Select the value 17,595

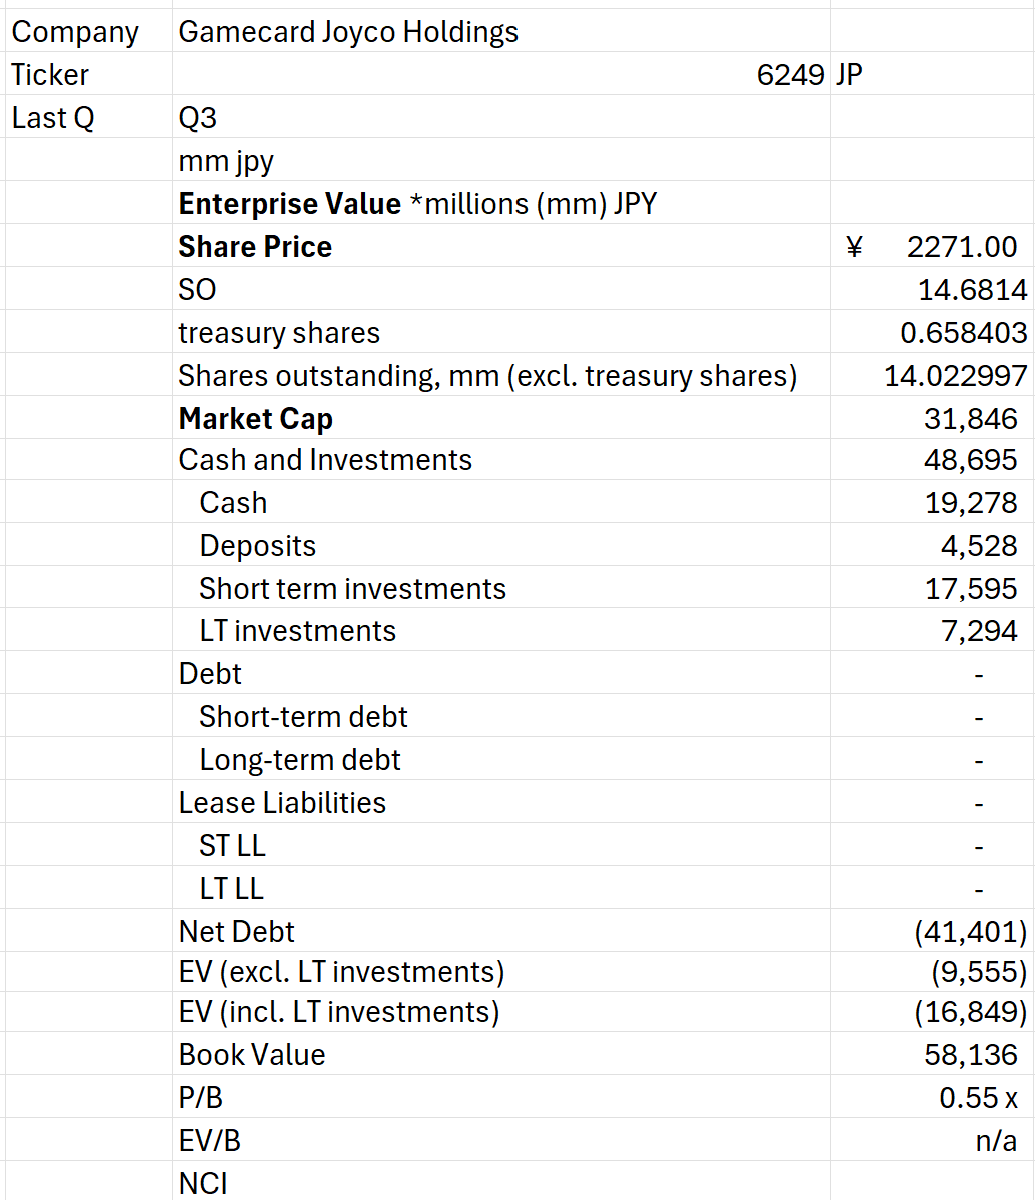click(971, 589)
